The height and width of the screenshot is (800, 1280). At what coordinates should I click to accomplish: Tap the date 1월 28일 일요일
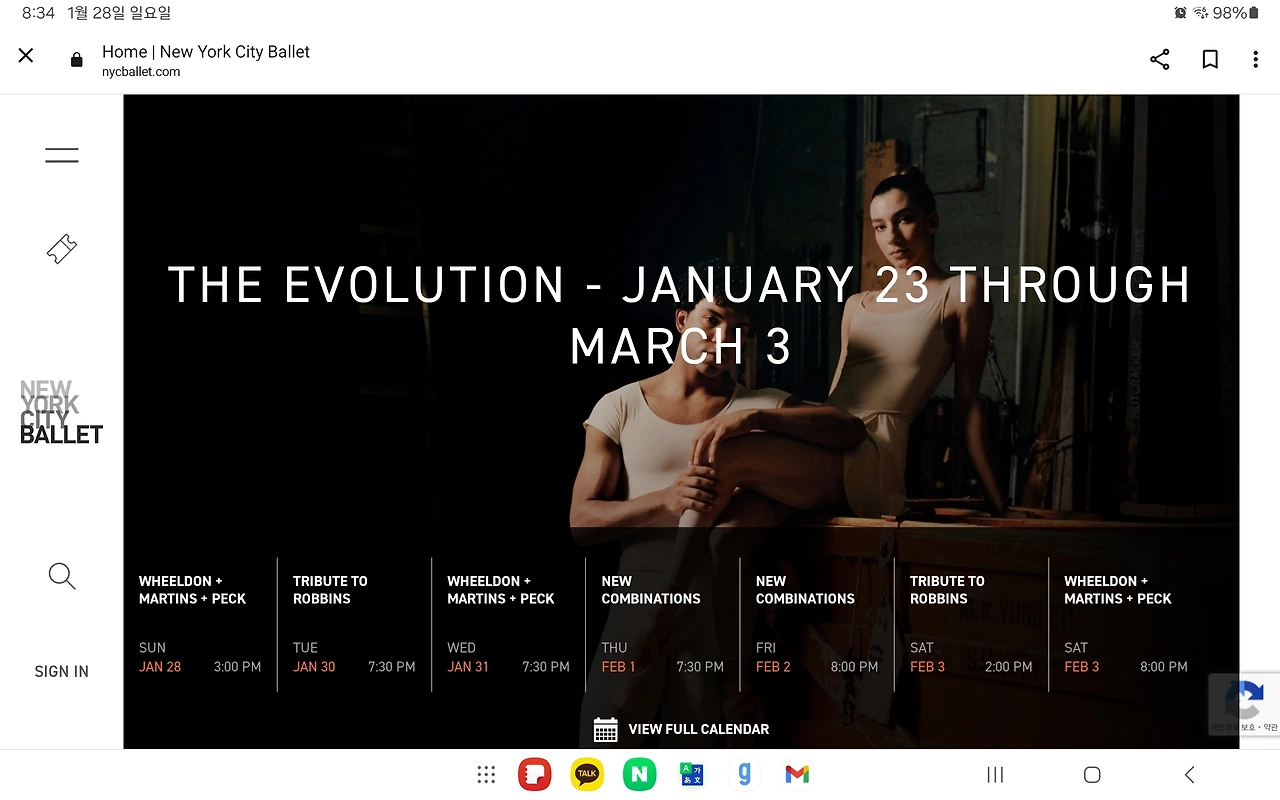[x=119, y=13]
